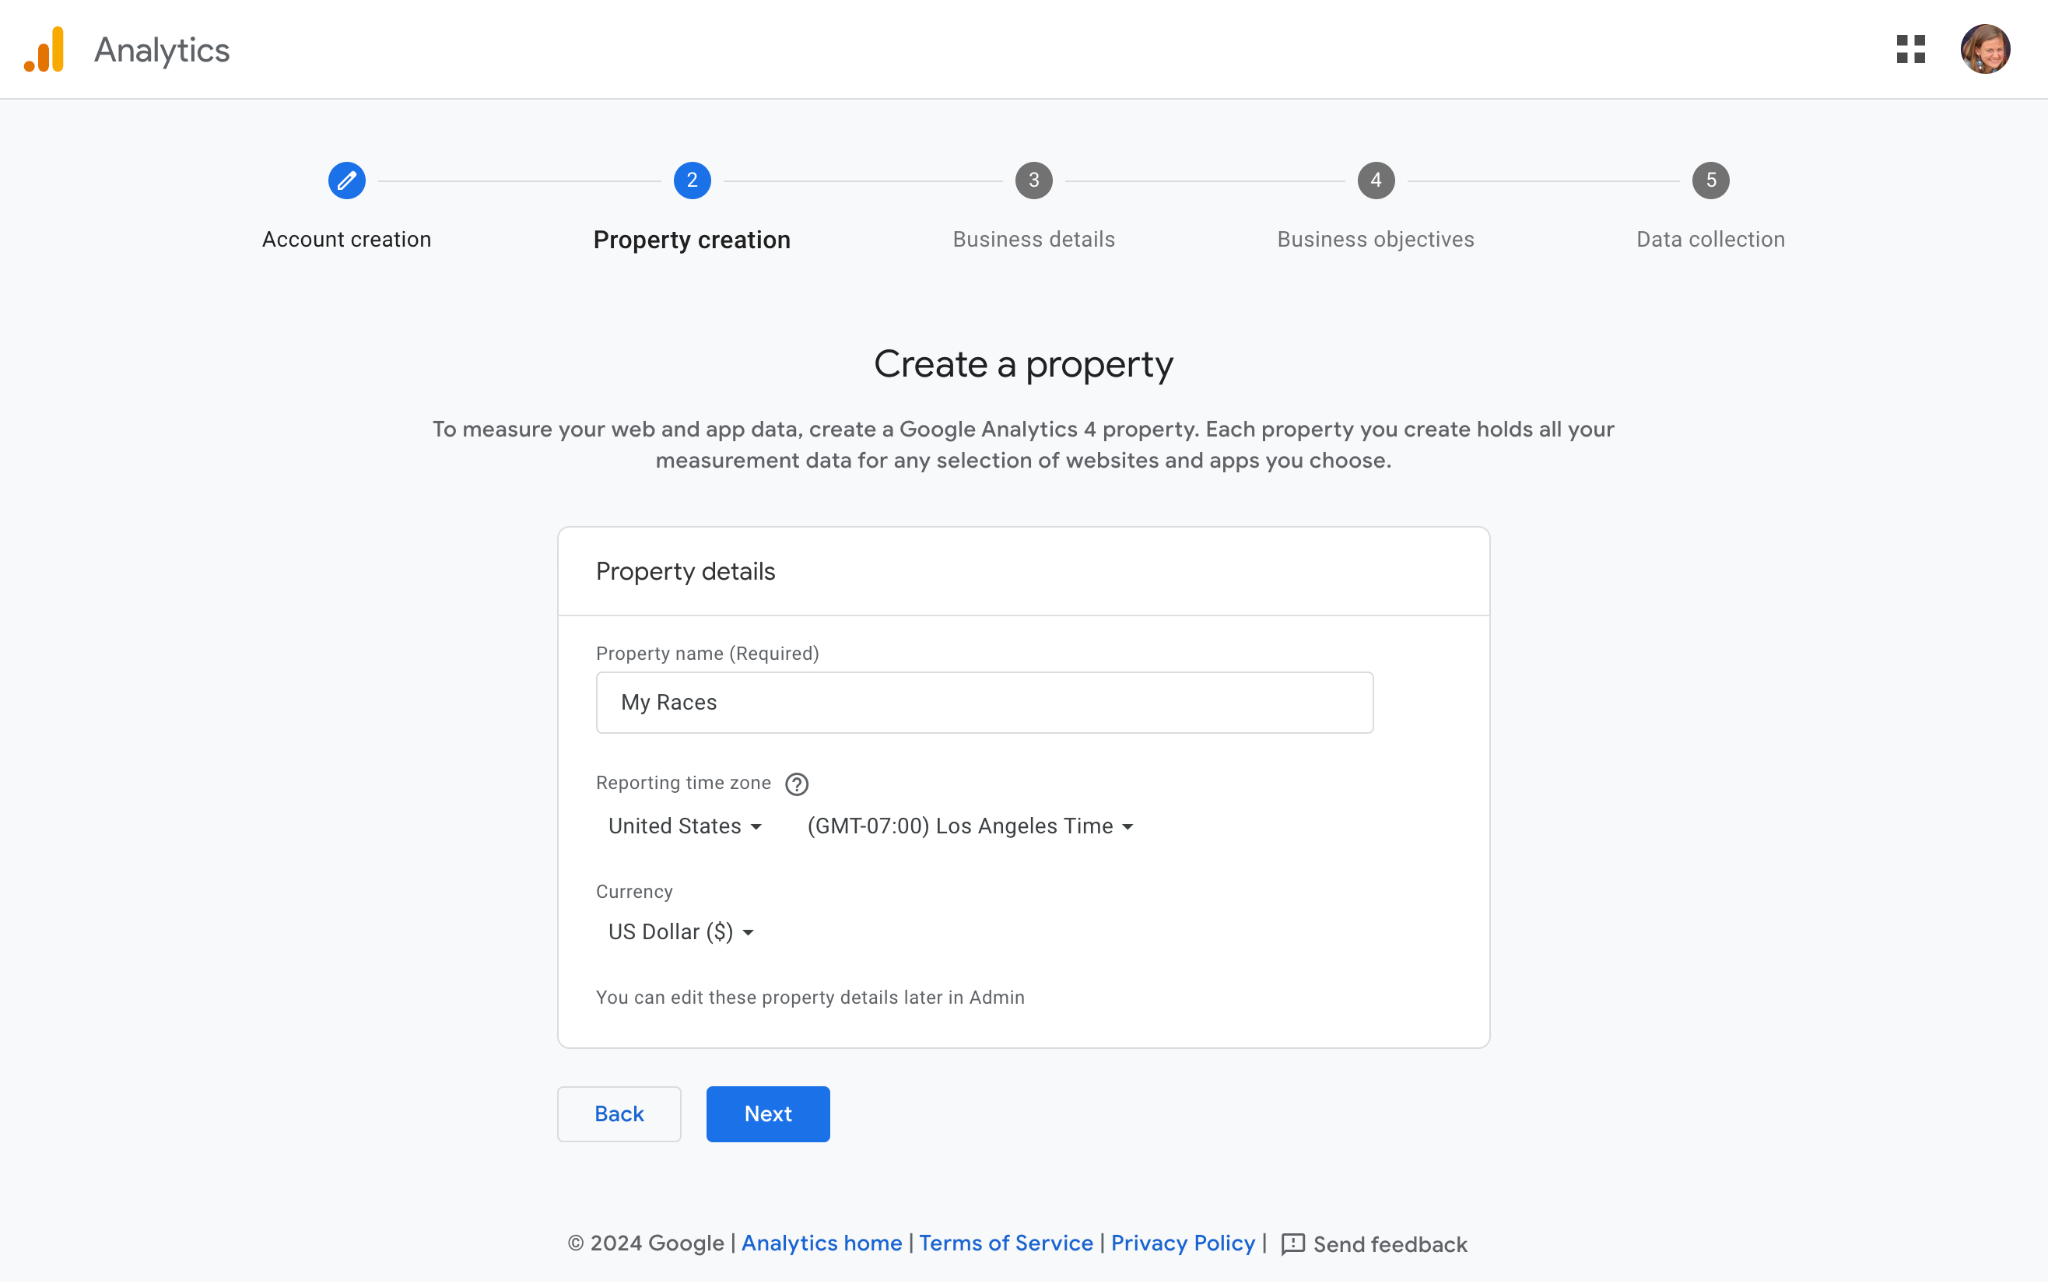The width and height of the screenshot is (2048, 1282).
Task: Open the Los Angeles Time zone dropdown
Action: [x=970, y=826]
